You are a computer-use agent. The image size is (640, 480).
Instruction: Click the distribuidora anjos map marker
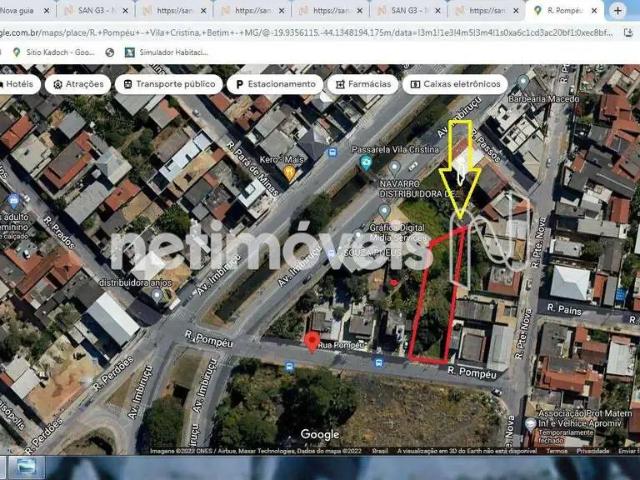pyautogui.click(x=156, y=294)
